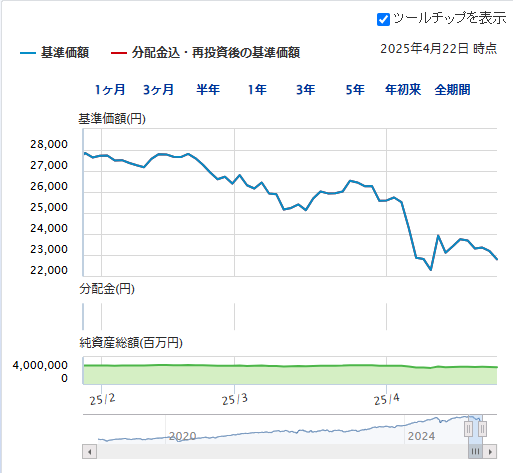
Task: Click the scrollbar thumb grip
Action: (x=475, y=452)
